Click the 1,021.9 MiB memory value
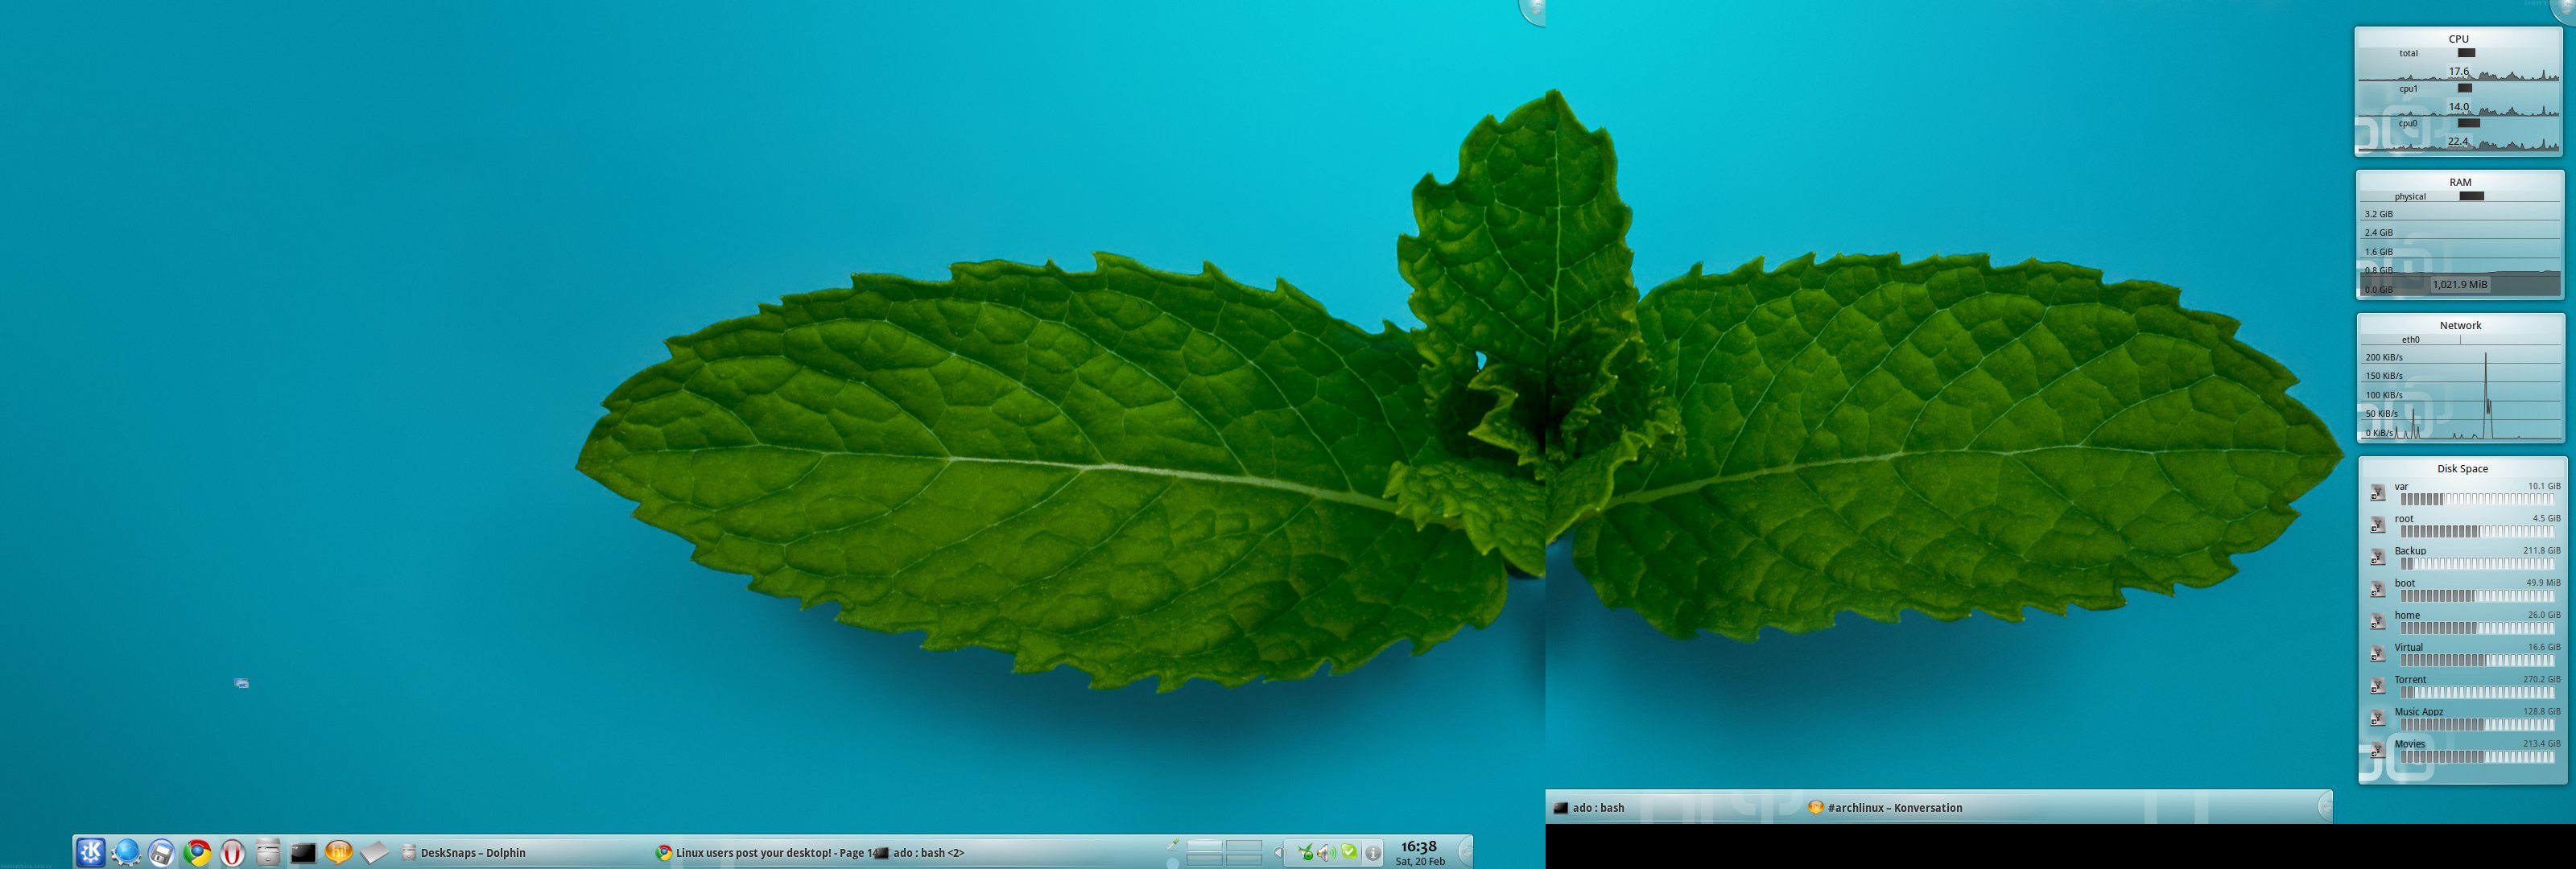 (x=2460, y=284)
